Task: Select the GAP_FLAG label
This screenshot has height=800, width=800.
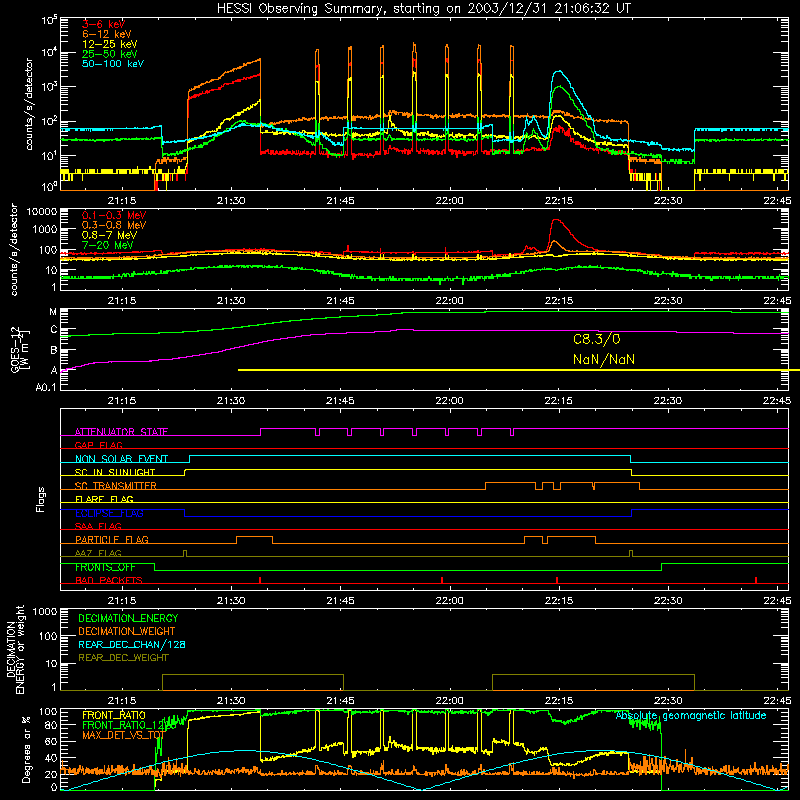Action: (98, 445)
